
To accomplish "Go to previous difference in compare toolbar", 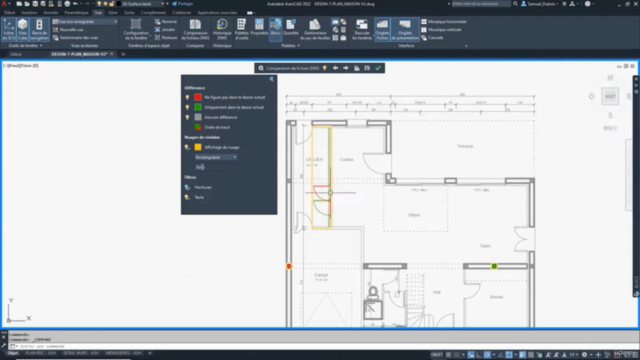I will [x=336, y=68].
